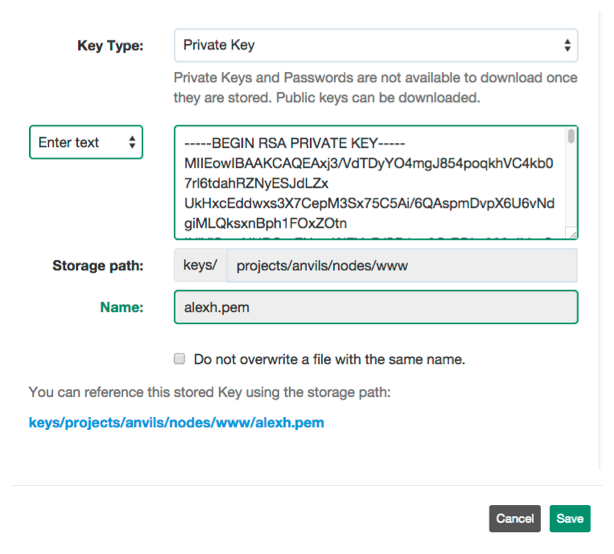
Task: Click the 'Do not overwrite a file' label text
Action: click(329, 358)
